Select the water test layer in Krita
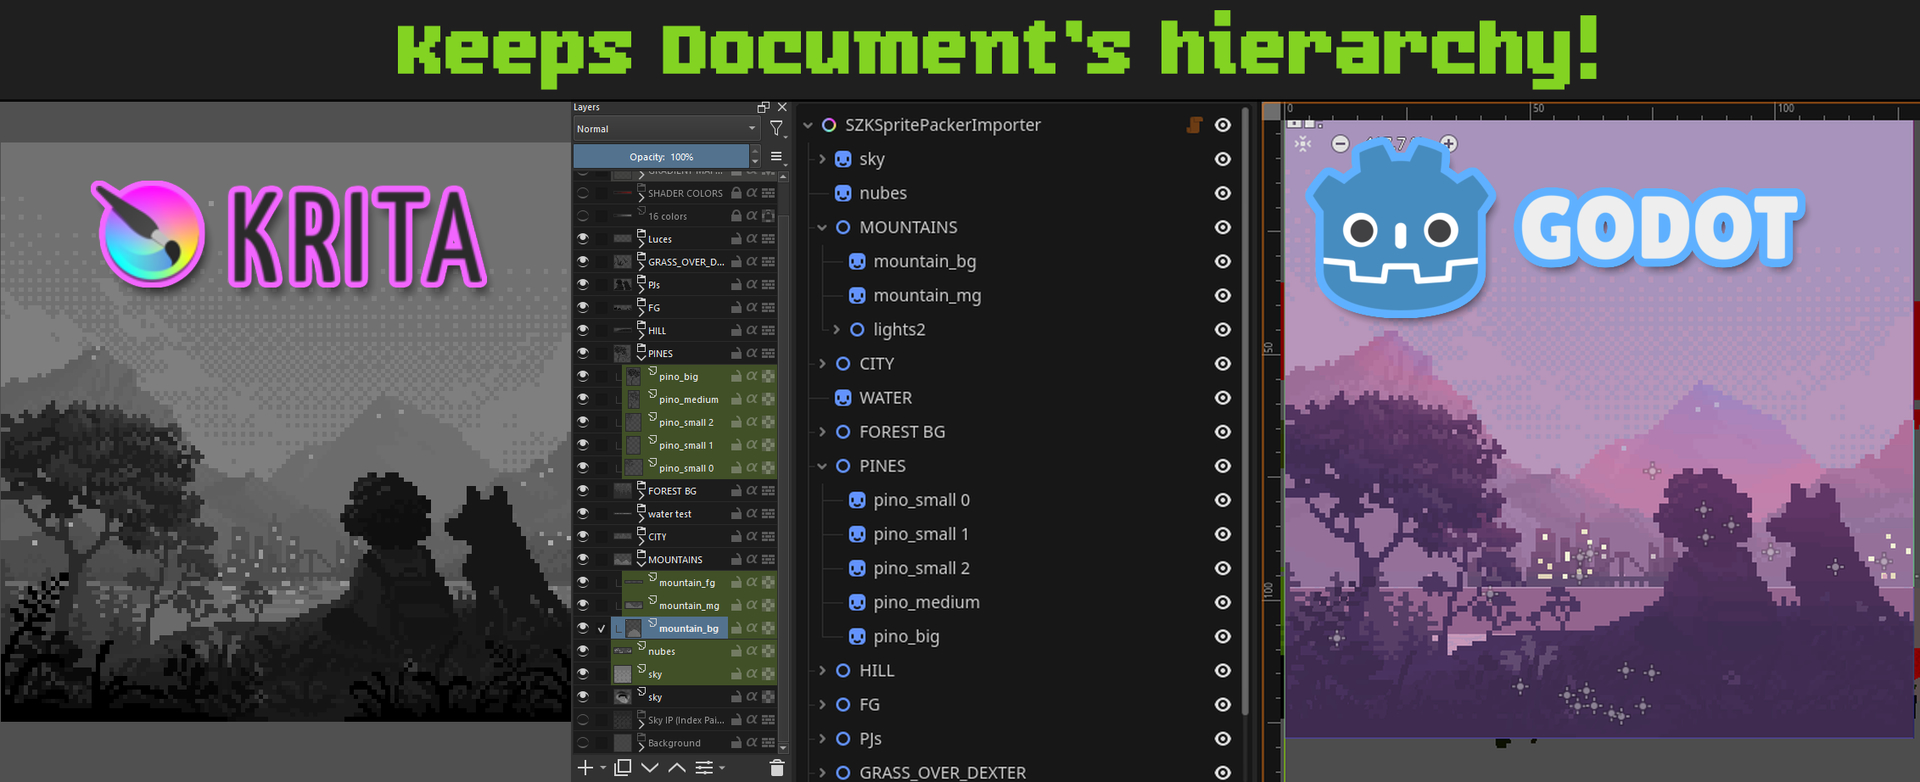The width and height of the screenshot is (1920, 782). pyautogui.click(x=669, y=514)
